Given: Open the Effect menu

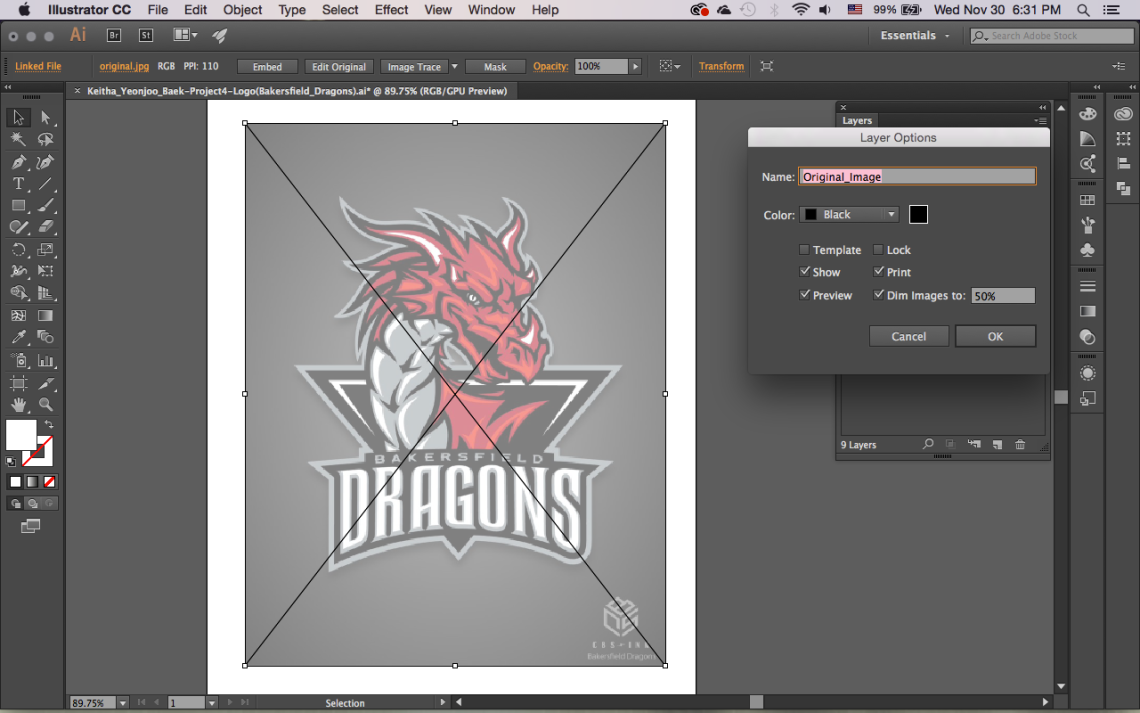Looking at the screenshot, I should point(391,9).
